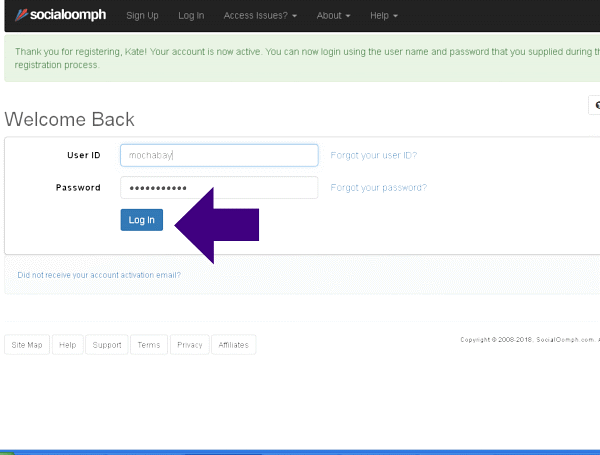
Task: Open the About dropdown in the navbar
Action: tap(333, 16)
